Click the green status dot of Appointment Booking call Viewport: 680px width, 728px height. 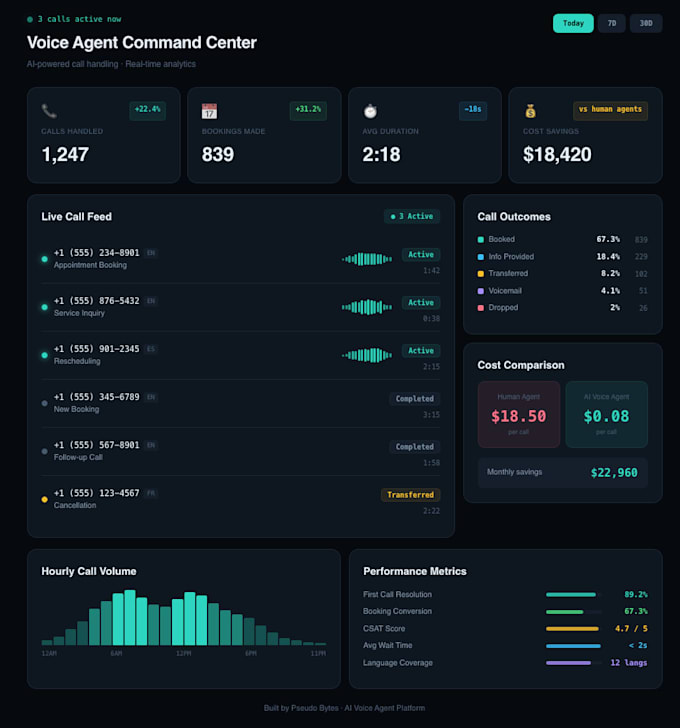click(45, 259)
